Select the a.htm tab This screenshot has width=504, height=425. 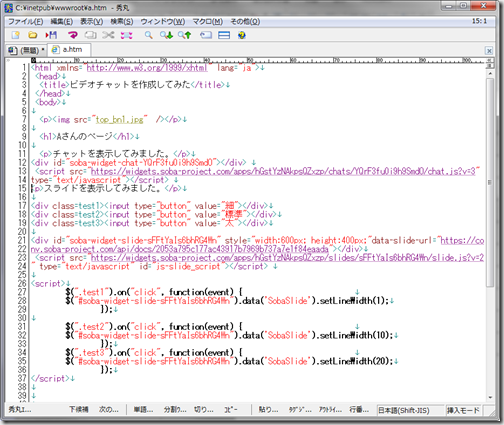(x=69, y=50)
